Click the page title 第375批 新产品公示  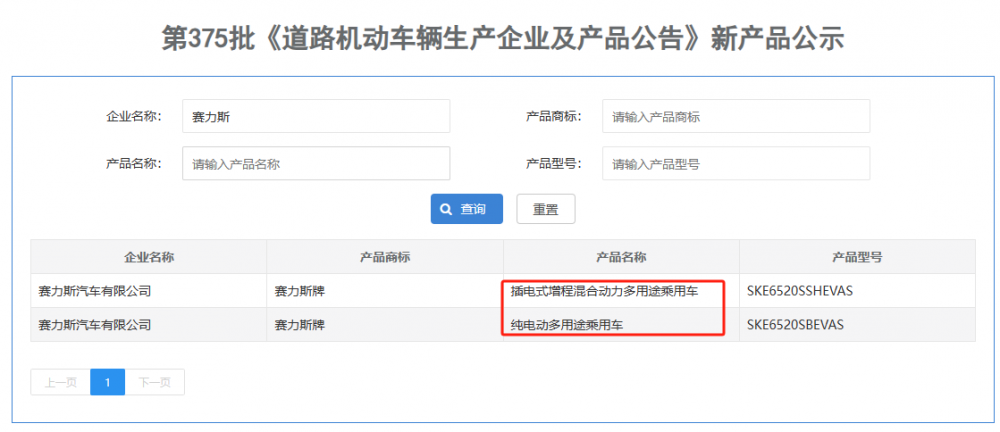[x=503, y=40]
